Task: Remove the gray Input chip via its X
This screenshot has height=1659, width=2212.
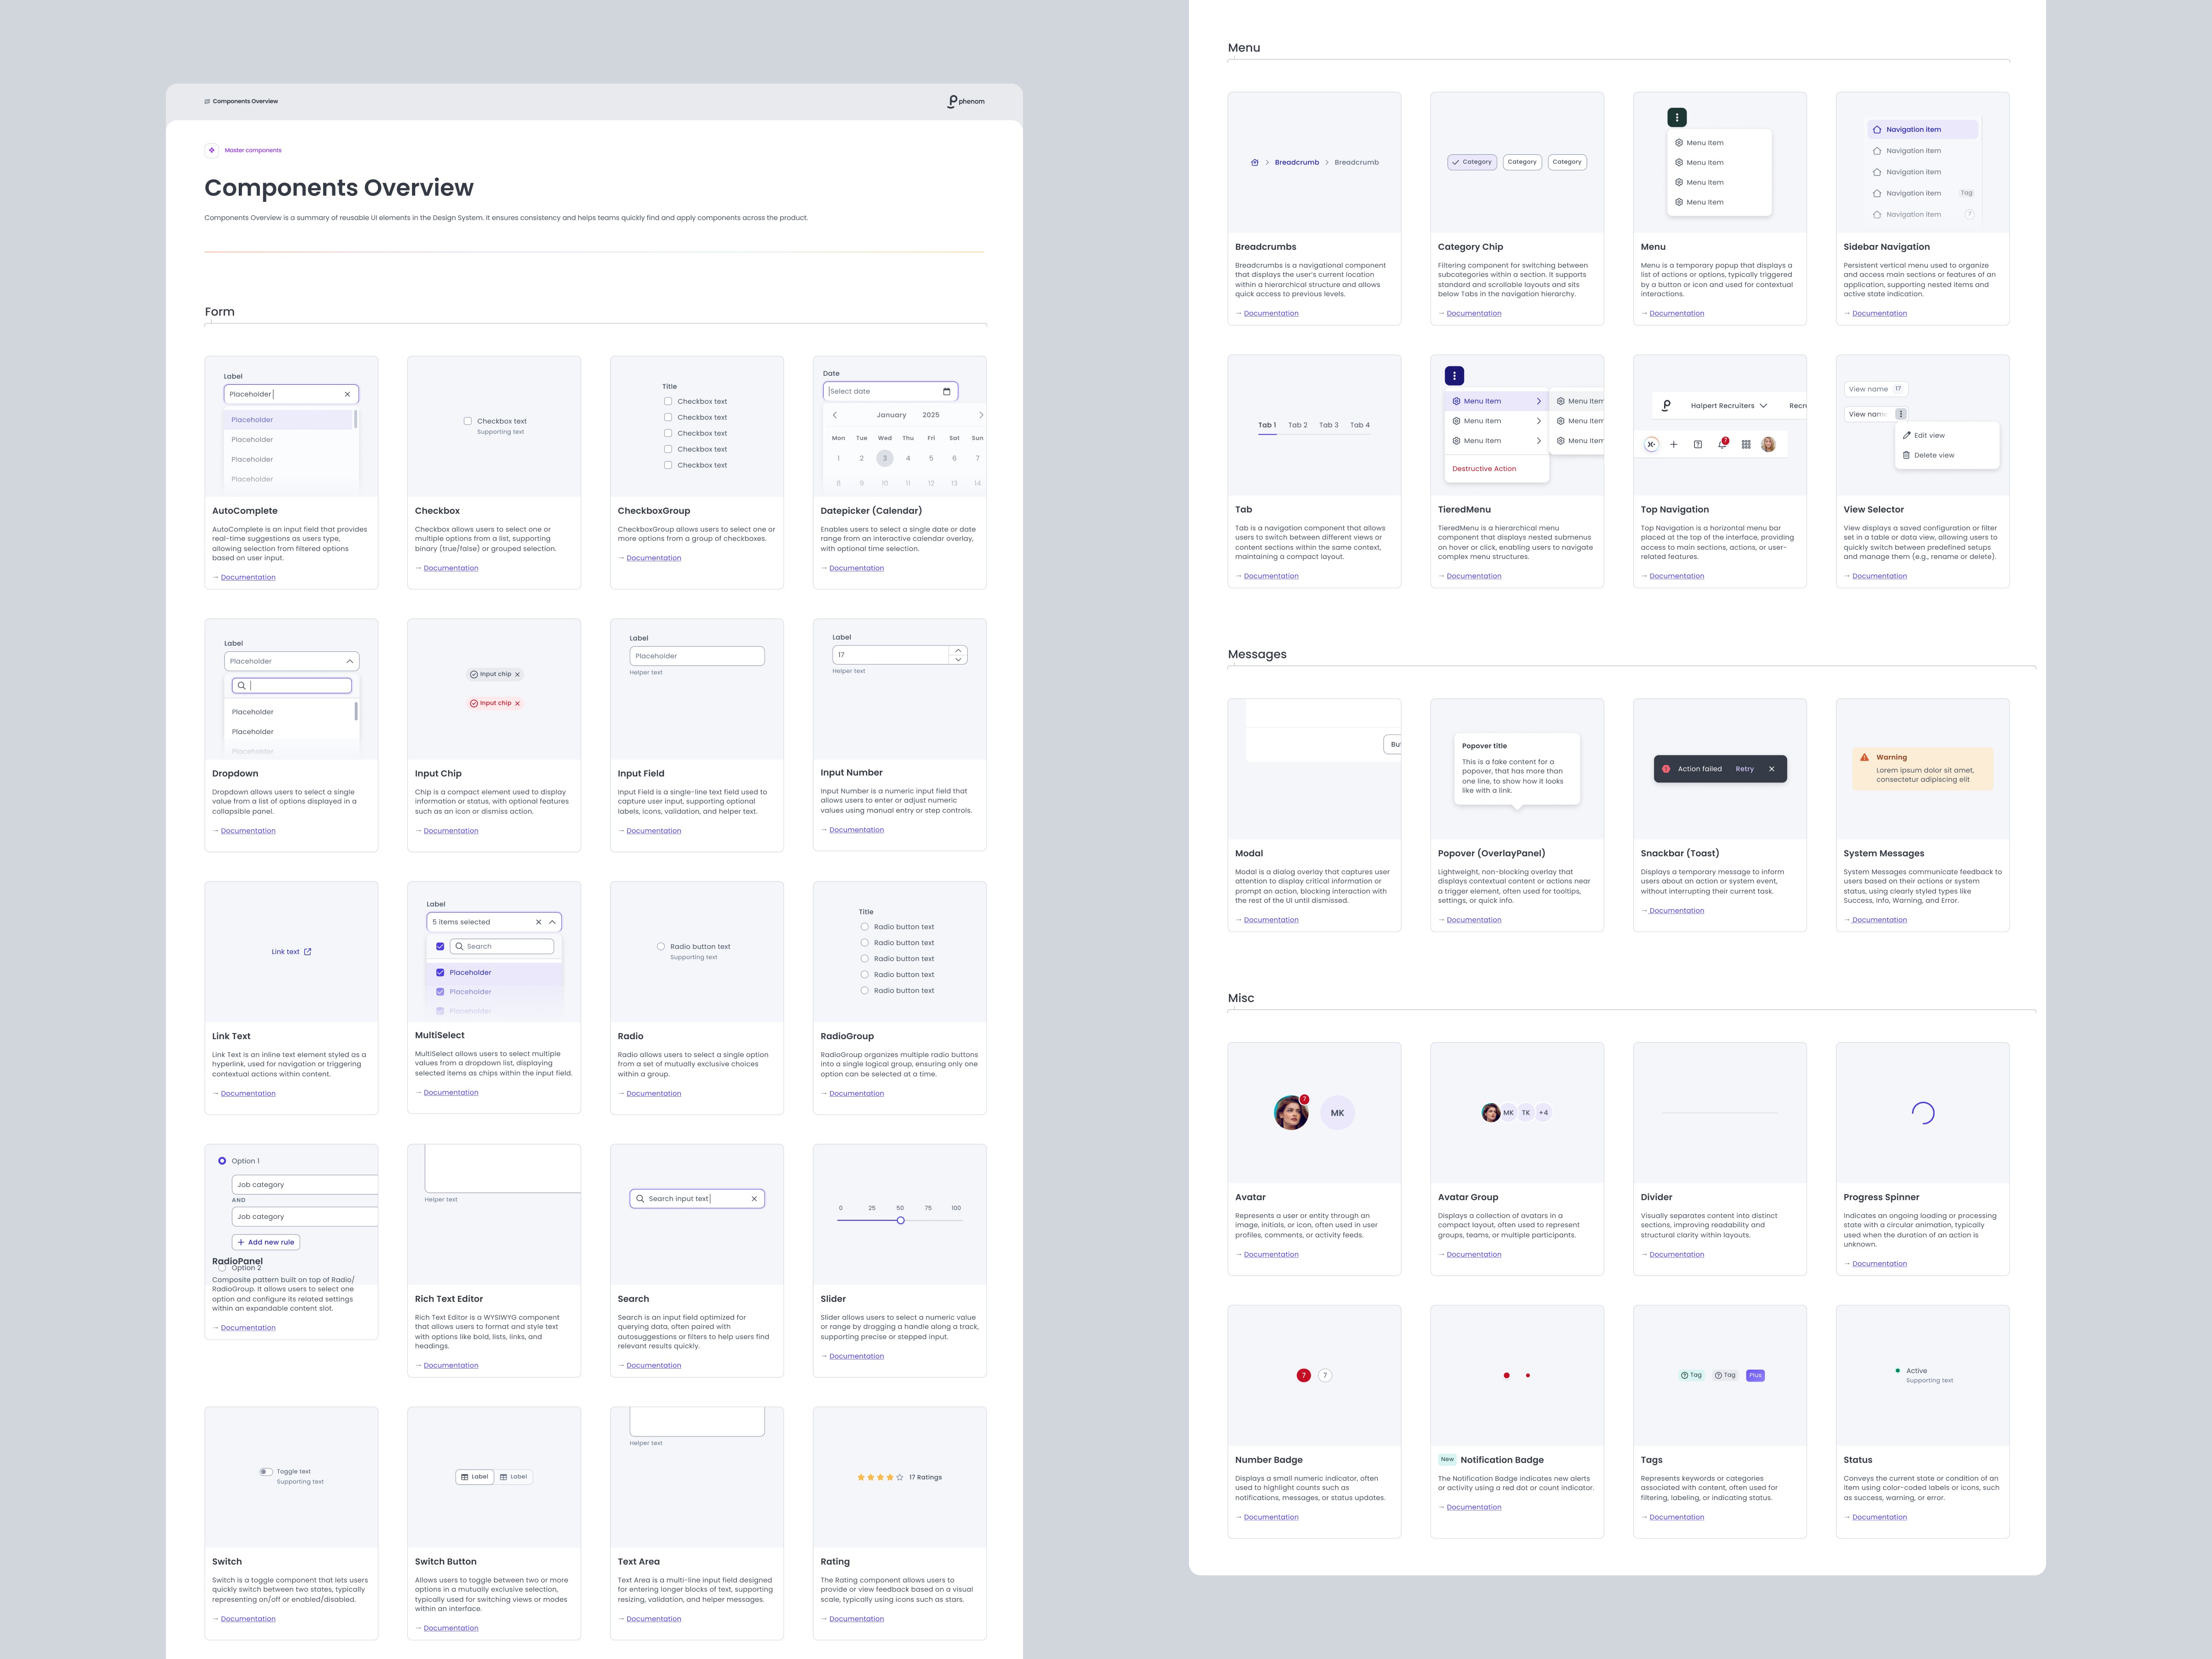Action: tap(517, 675)
